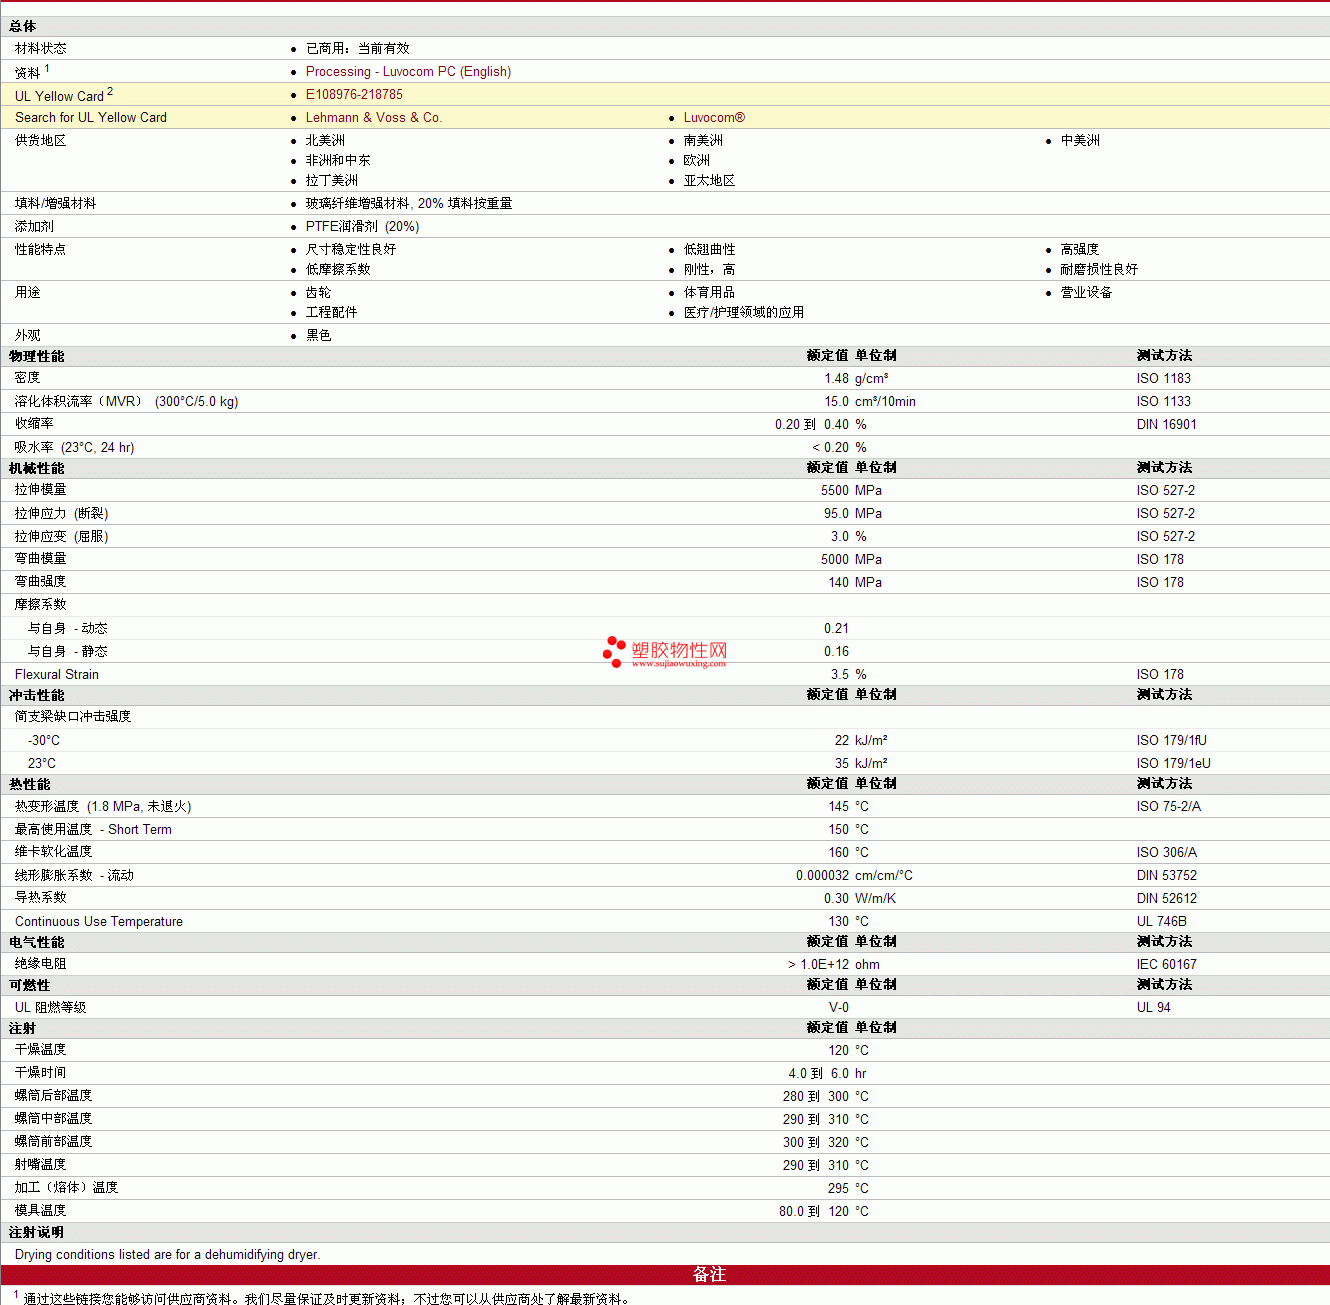
Task: Select the 已商用: 当前有效 status text
Action: click(x=357, y=49)
